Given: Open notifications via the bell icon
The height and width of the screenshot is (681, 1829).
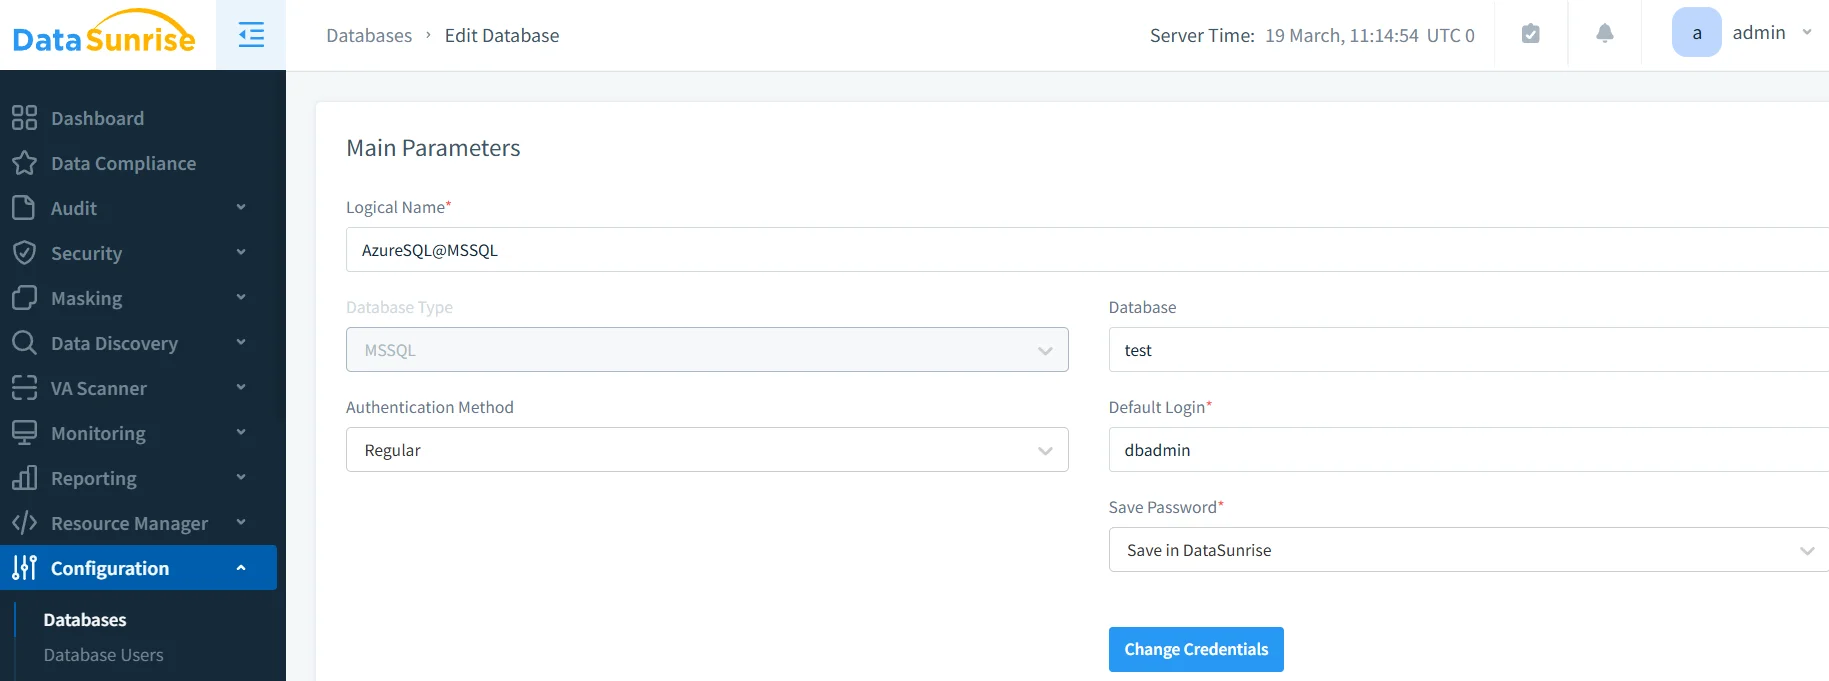Looking at the screenshot, I should (x=1604, y=33).
